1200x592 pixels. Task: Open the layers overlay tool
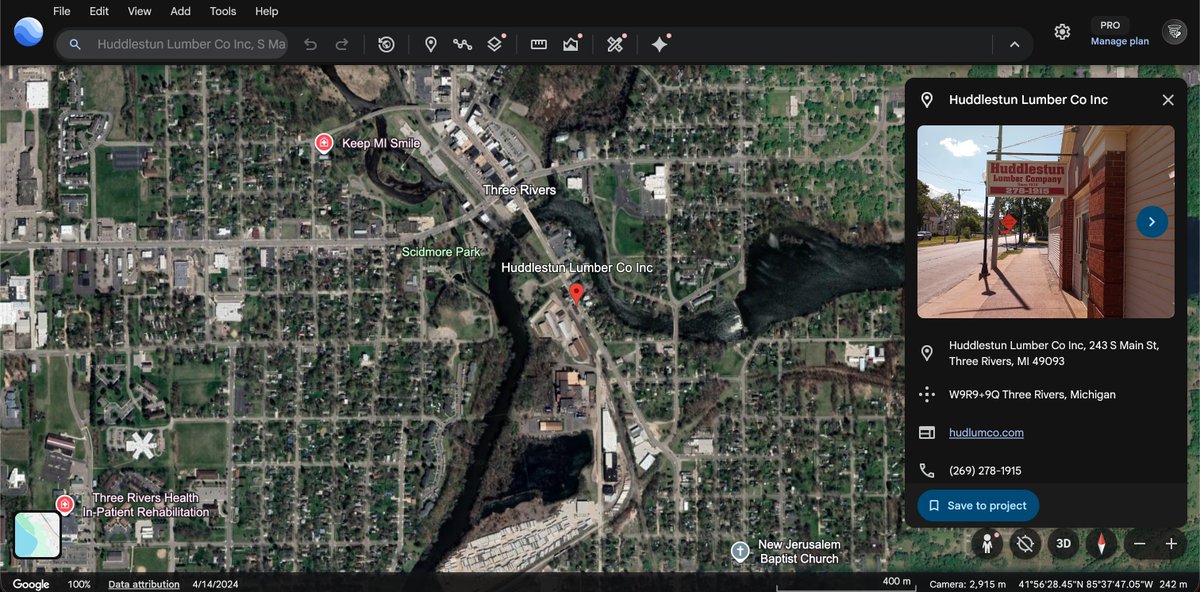pyautogui.click(x=495, y=44)
